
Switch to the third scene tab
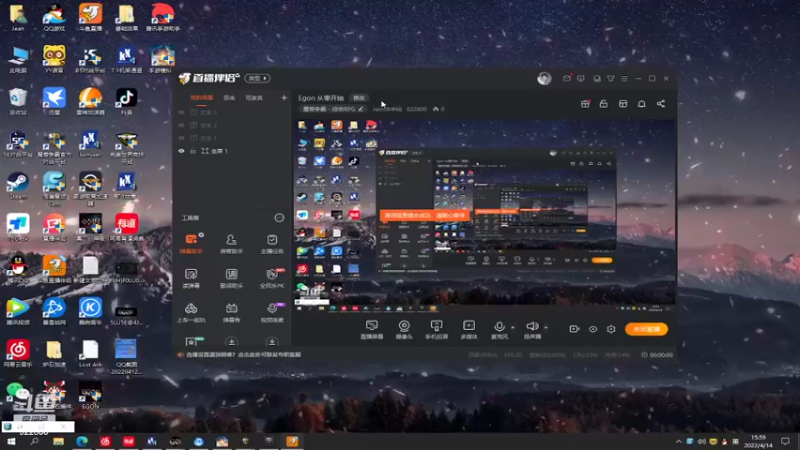point(254,97)
